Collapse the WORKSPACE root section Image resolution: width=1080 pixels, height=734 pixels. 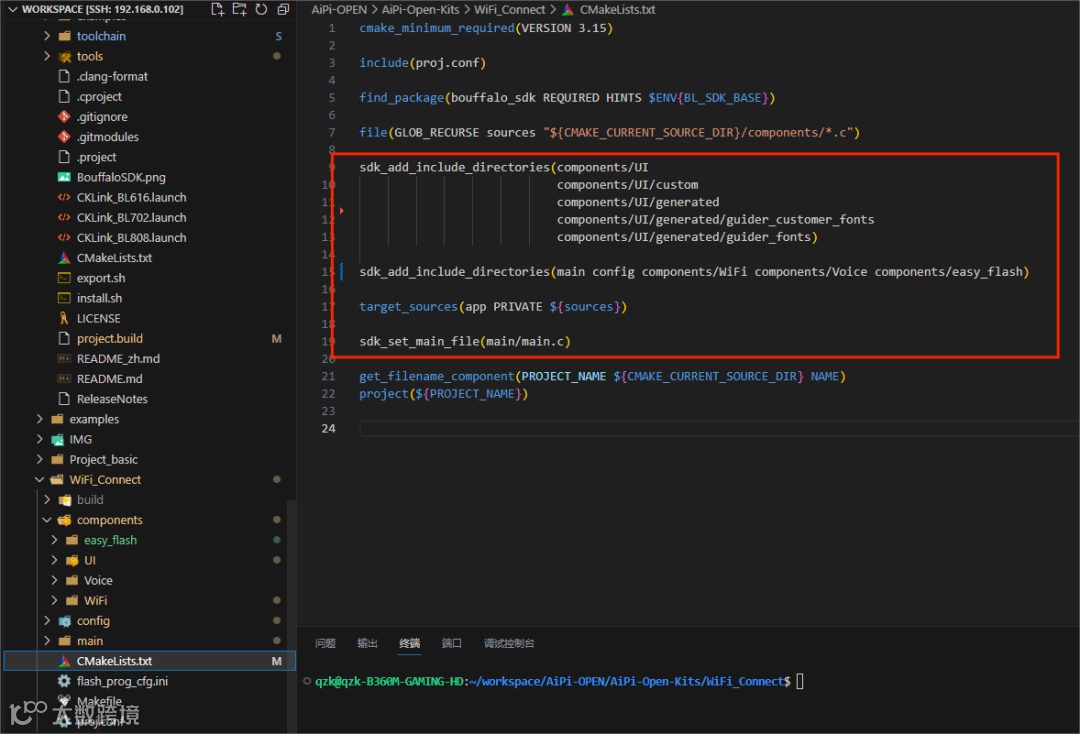coord(12,9)
